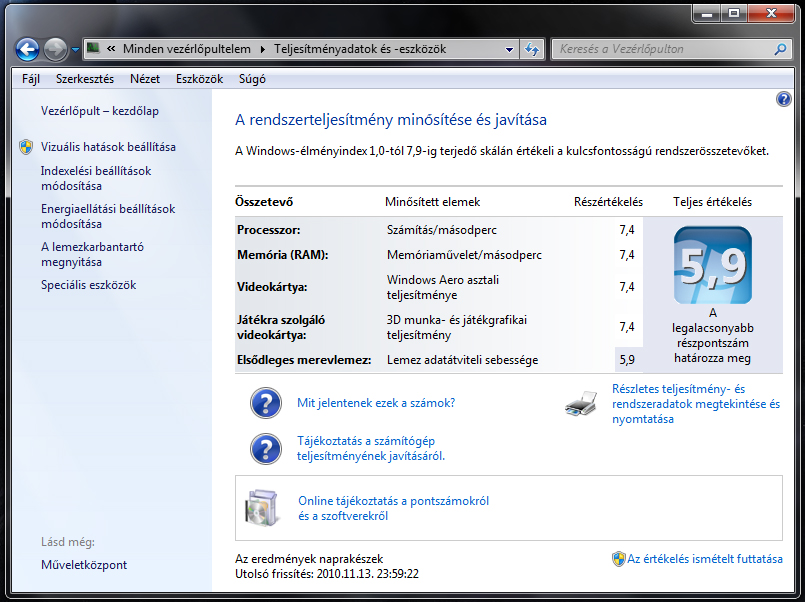Open 'Indexelési beállítások módosítása'
Screen dimensions: 805x602
(96, 178)
